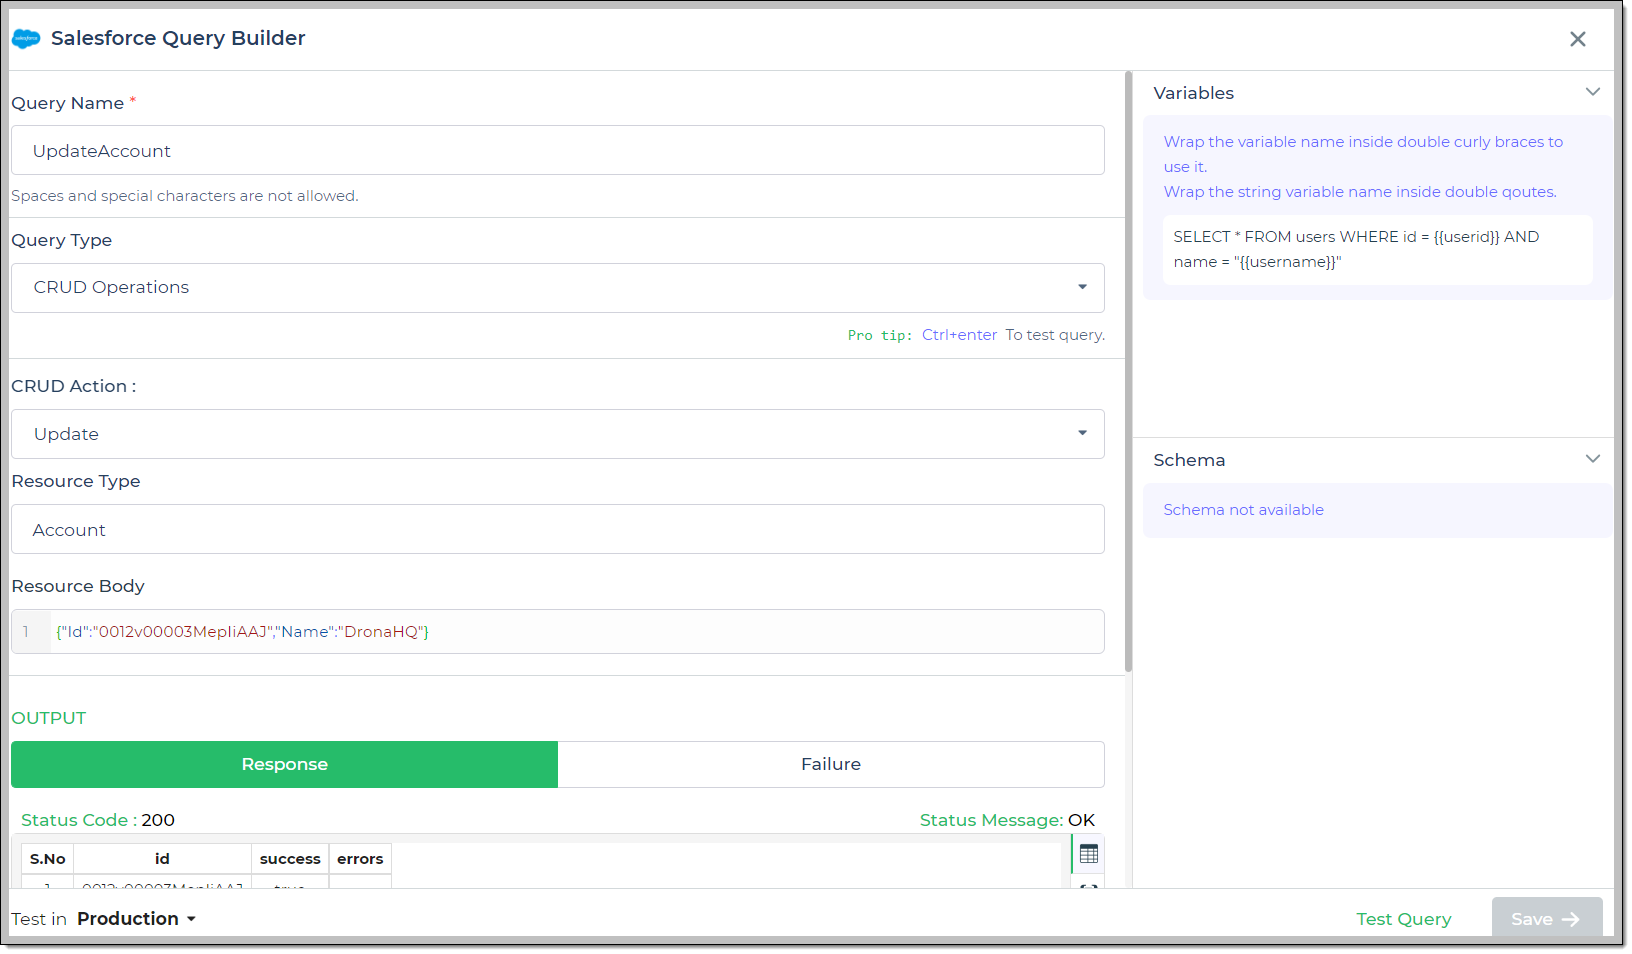Edit the Query Name input field

coord(558,150)
